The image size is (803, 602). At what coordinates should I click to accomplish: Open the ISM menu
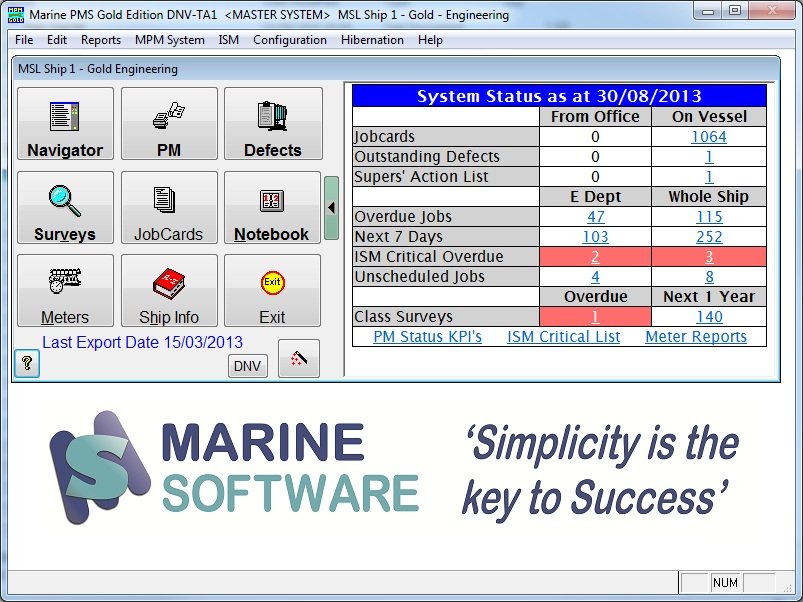(x=228, y=40)
